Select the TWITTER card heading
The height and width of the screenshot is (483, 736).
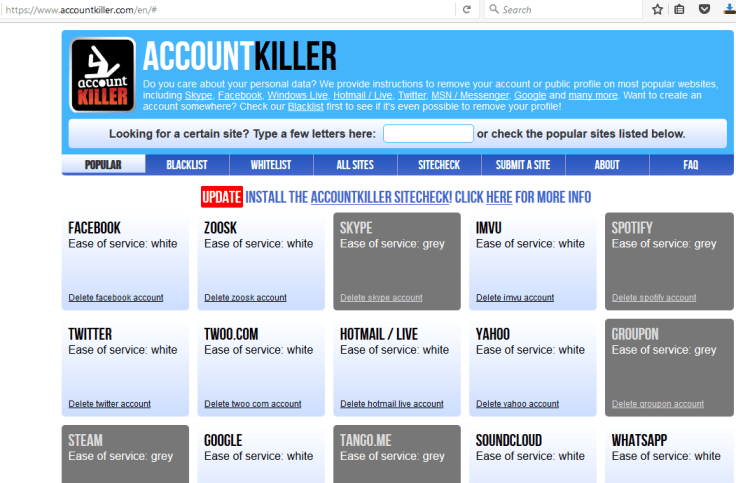[x=90, y=334]
